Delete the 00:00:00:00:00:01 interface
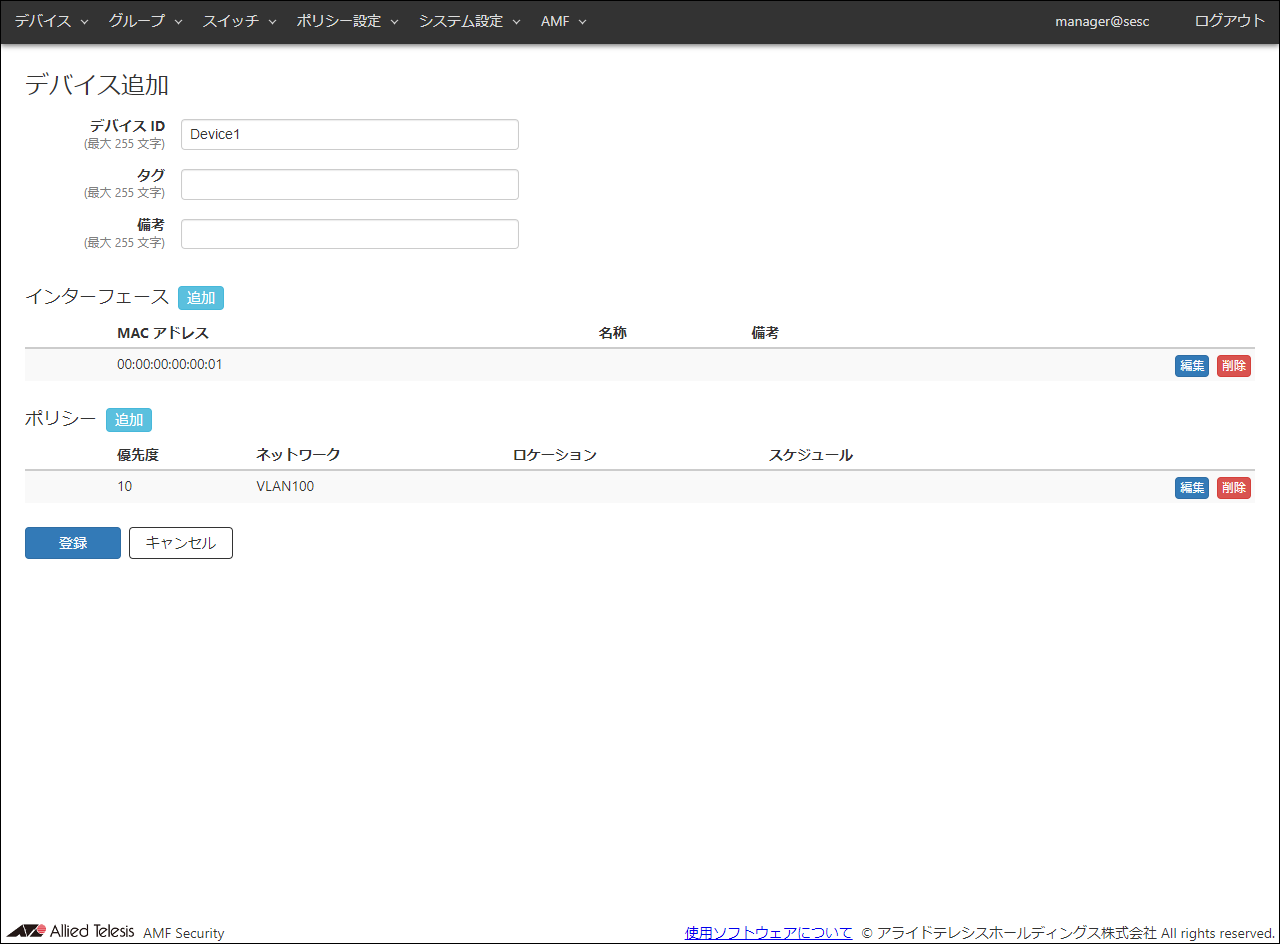Image resolution: width=1280 pixels, height=944 pixels. [1233, 366]
